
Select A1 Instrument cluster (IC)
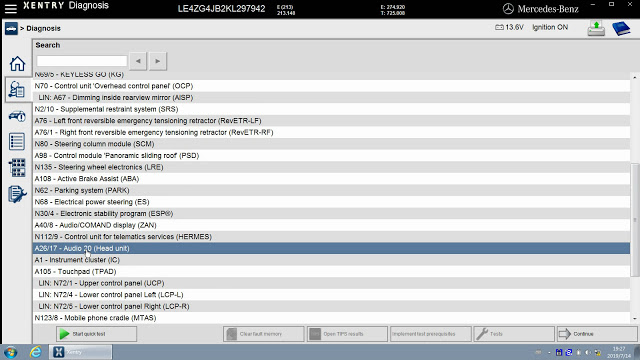pyautogui.click(x=331, y=260)
